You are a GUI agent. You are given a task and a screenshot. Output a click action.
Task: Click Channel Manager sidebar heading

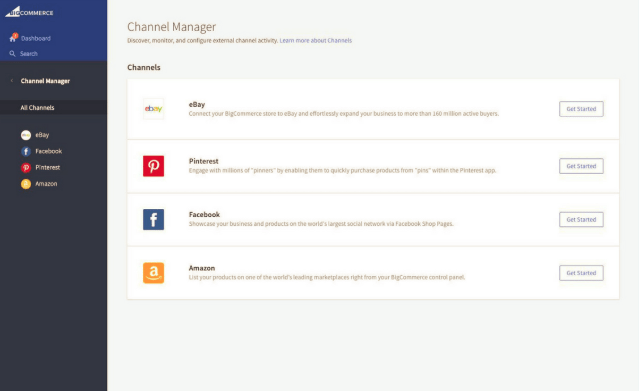(x=45, y=81)
